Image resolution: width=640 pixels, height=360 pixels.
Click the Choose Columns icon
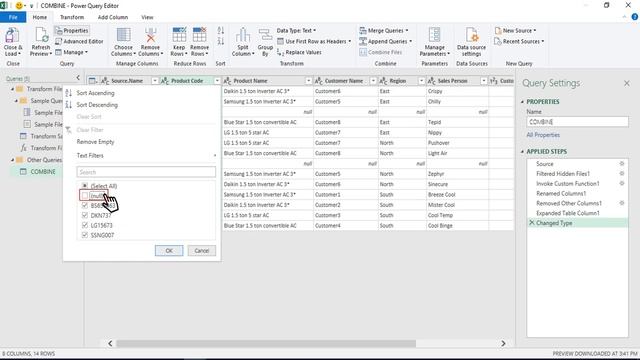123,36
